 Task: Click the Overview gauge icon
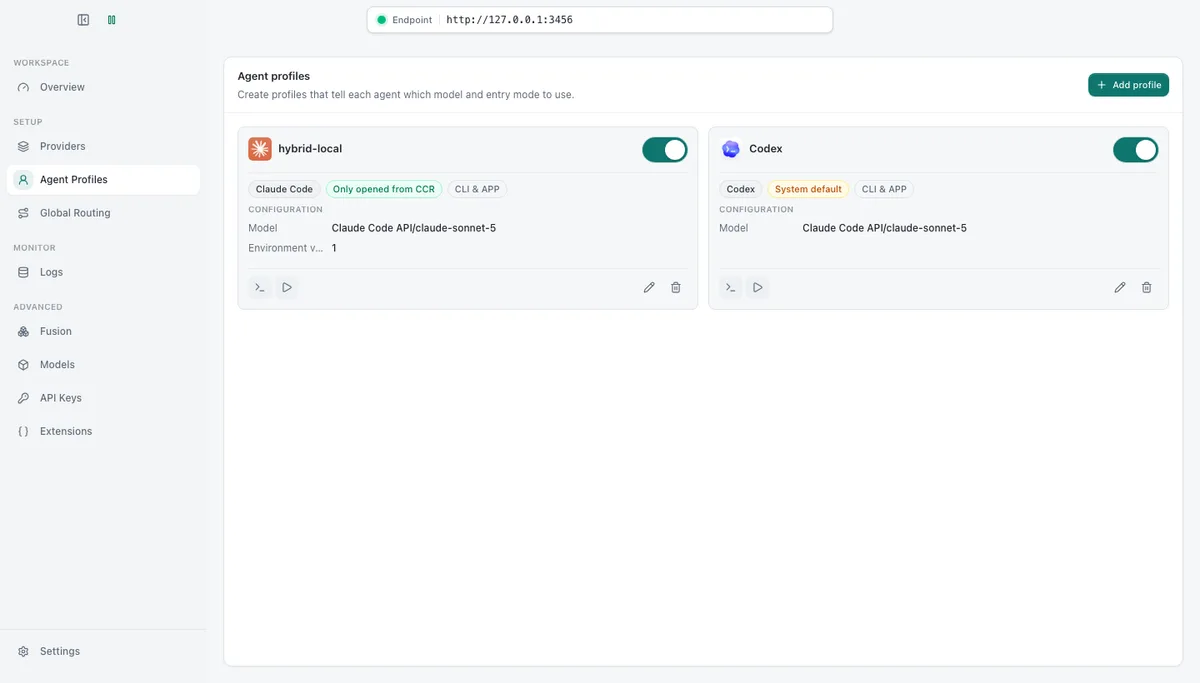[x=24, y=87]
